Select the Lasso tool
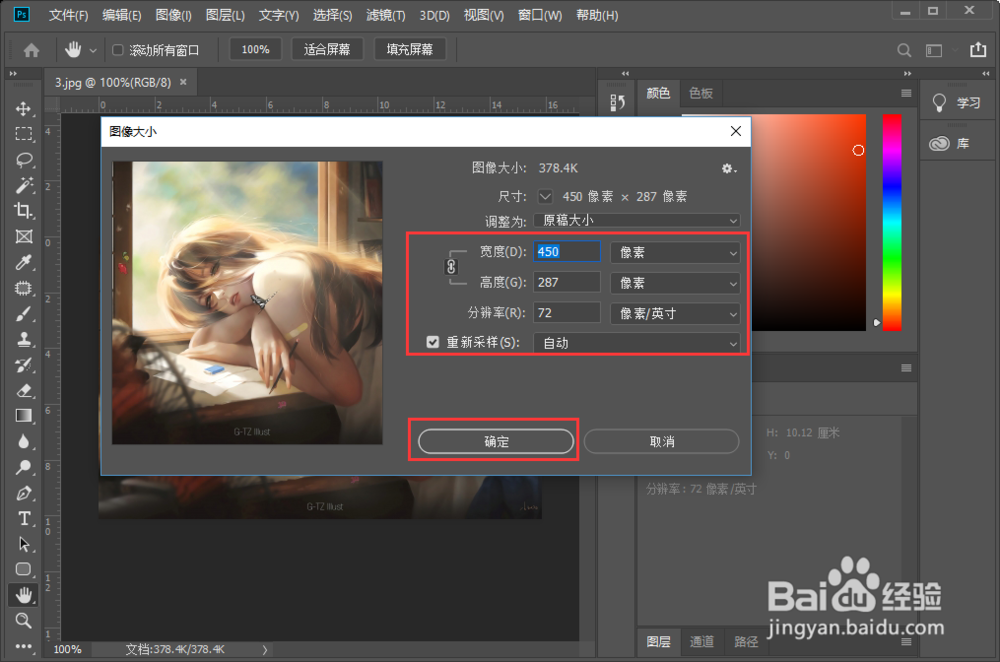 (x=24, y=159)
